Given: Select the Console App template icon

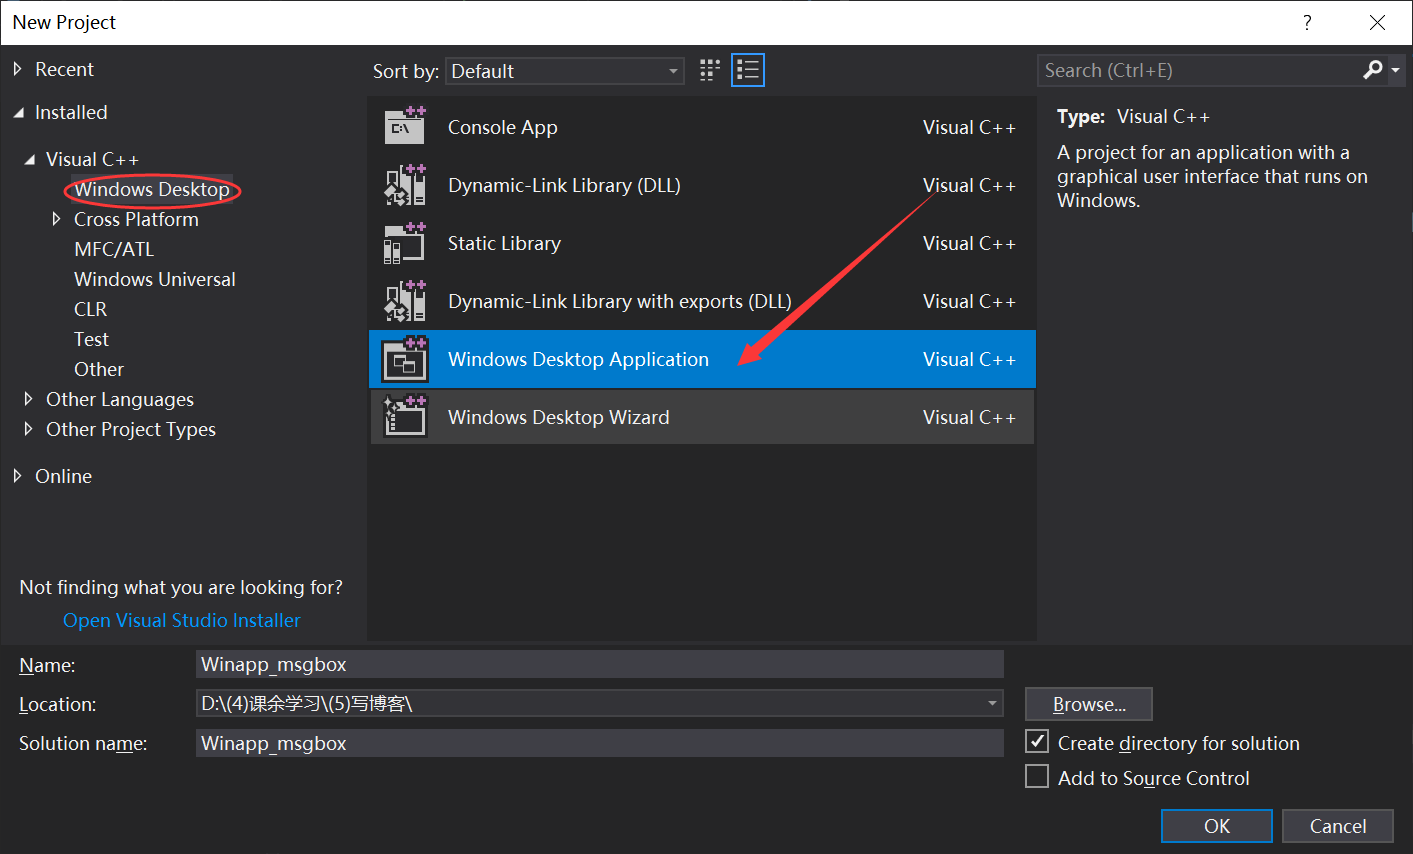Looking at the screenshot, I should coord(405,127).
